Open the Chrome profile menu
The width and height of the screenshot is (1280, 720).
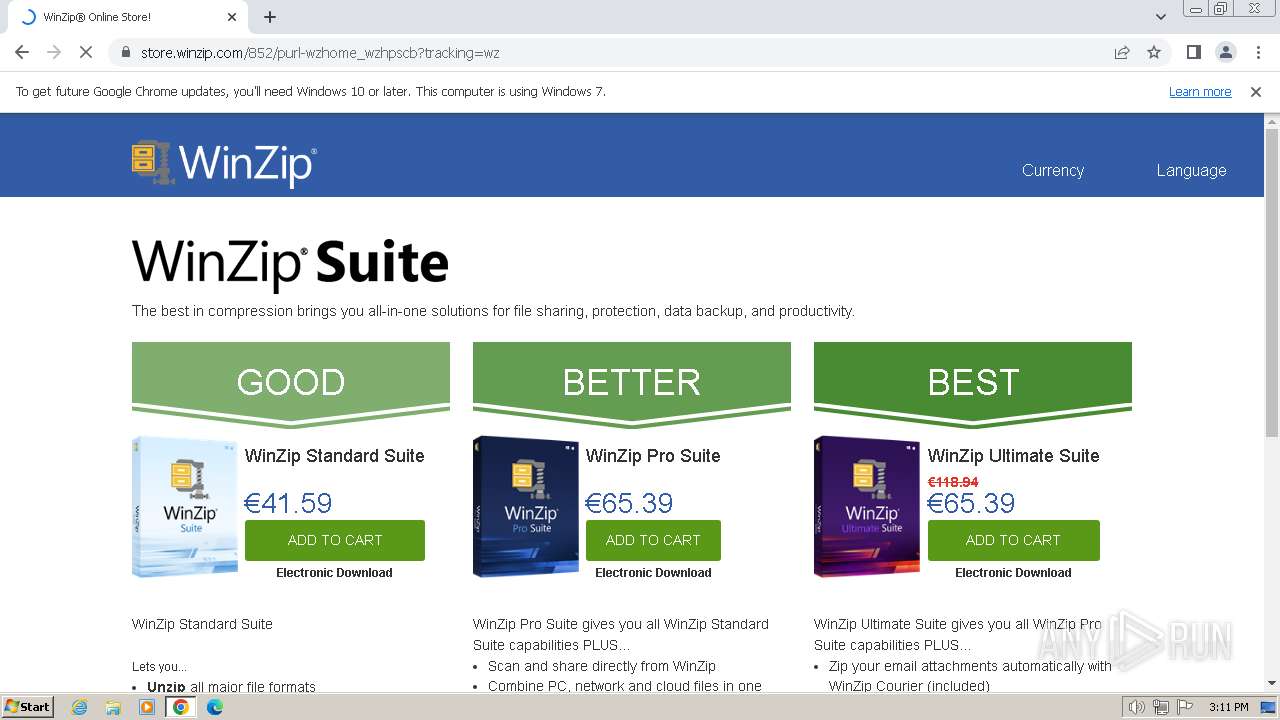click(1225, 52)
